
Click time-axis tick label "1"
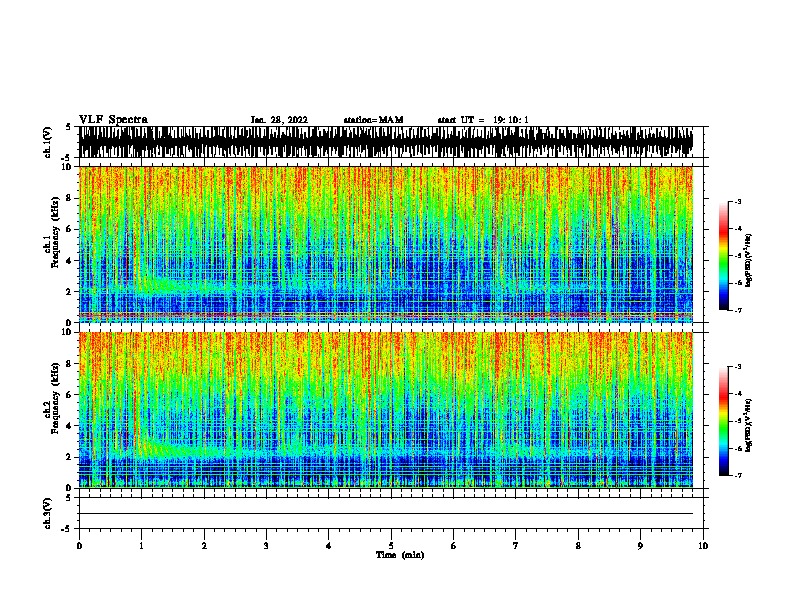[x=141, y=546]
